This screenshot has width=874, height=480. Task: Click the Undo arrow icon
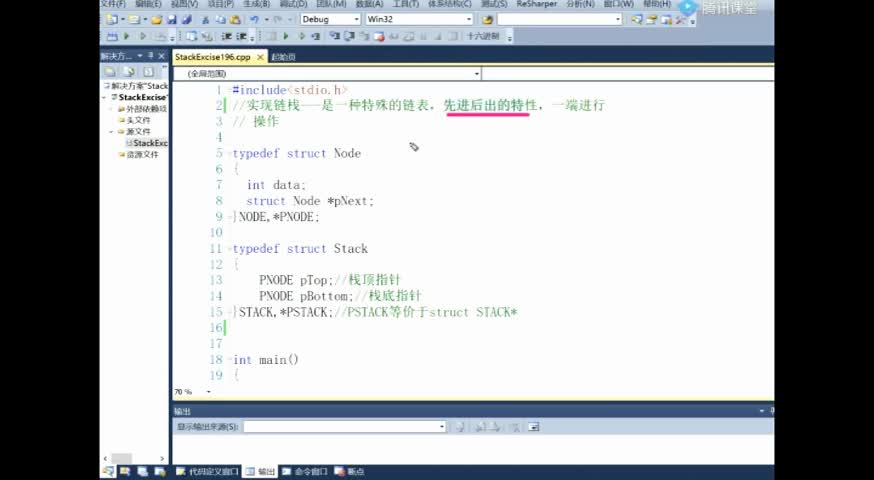pos(254,20)
